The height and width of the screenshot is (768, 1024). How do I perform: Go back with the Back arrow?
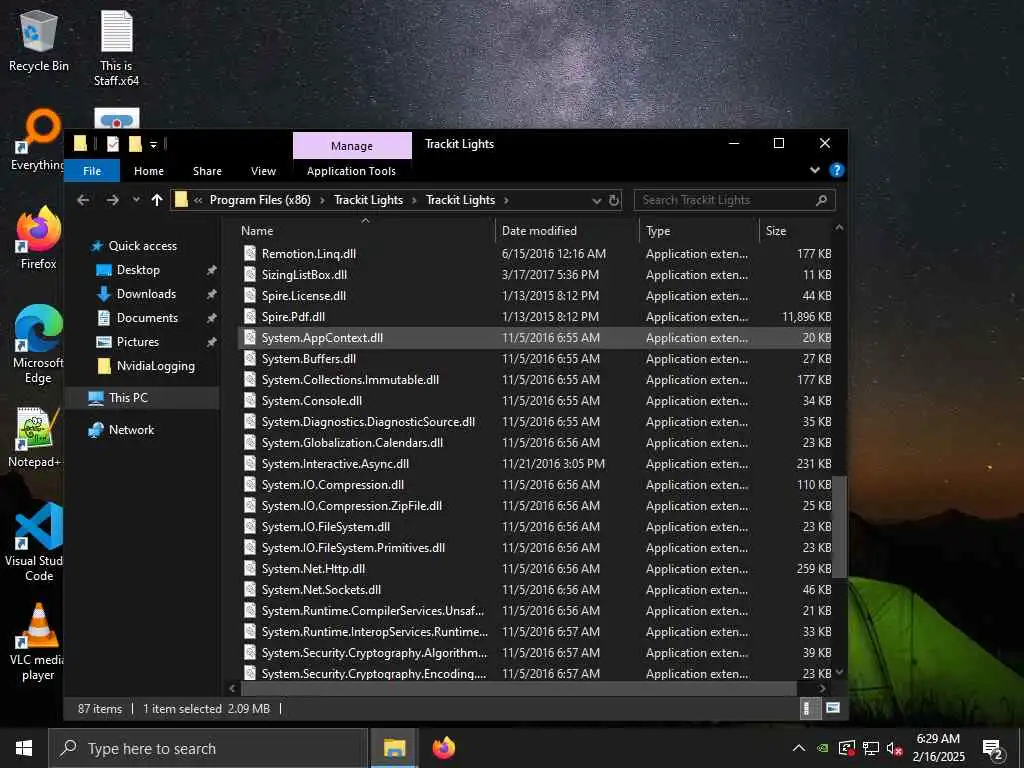pos(83,200)
